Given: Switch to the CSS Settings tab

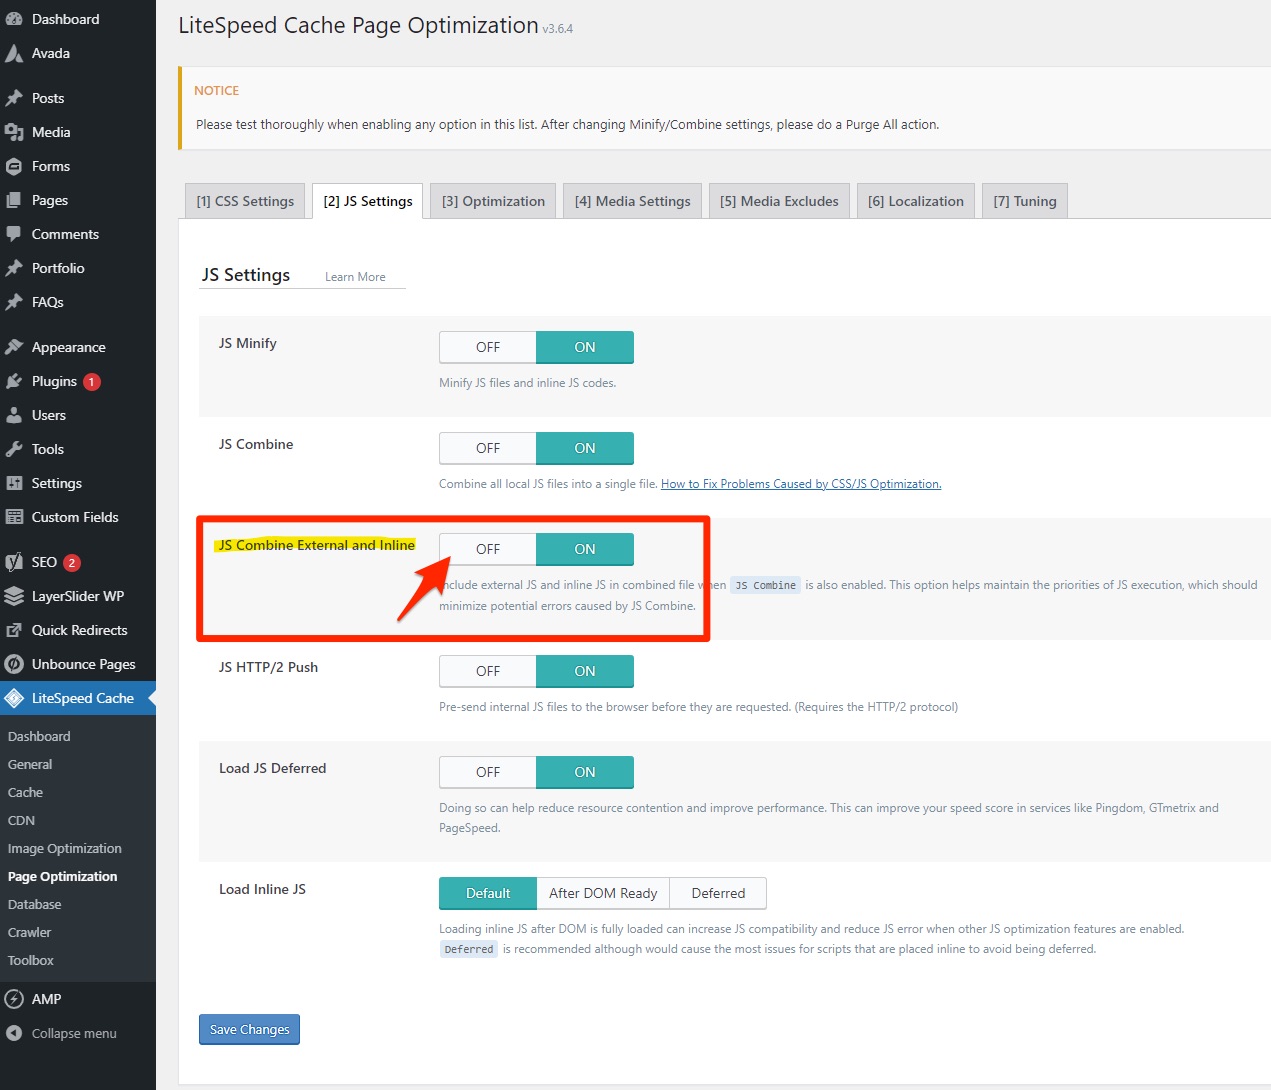Looking at the screenshot, I should click(245, 201).
